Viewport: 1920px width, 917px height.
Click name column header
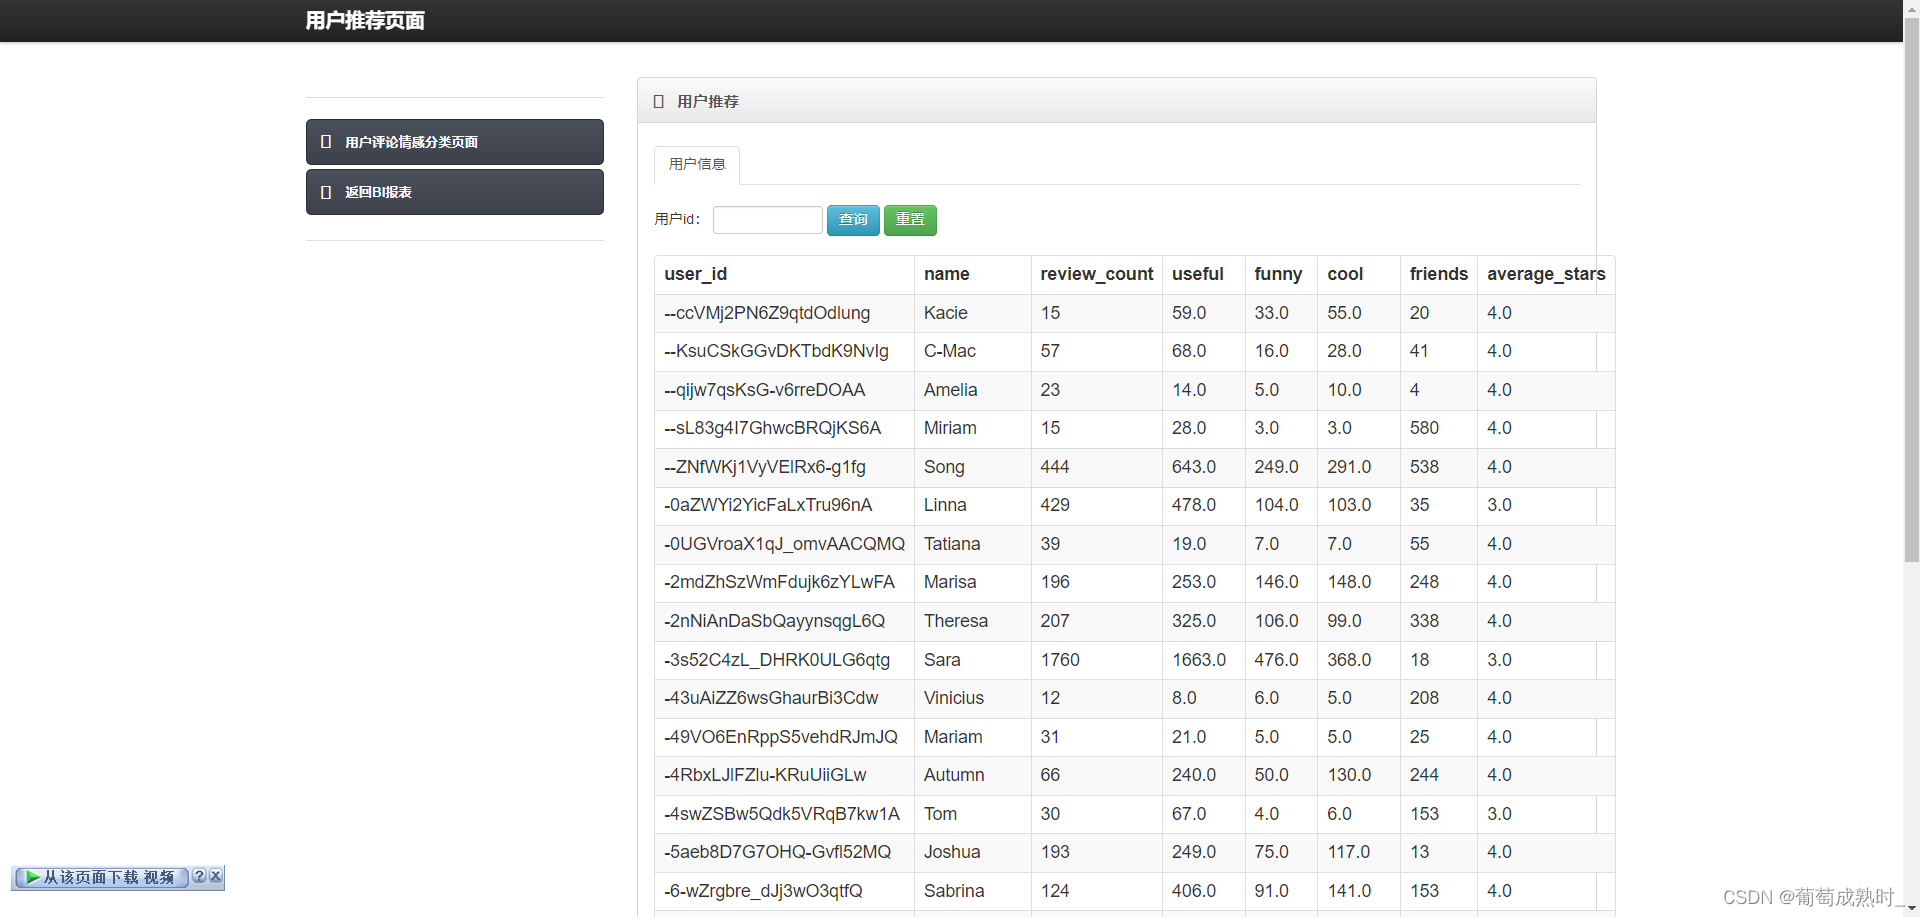[x=946, y=274]
